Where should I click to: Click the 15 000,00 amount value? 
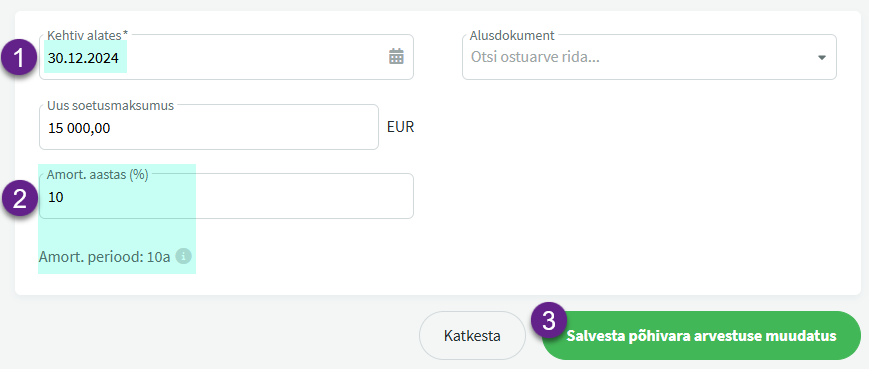pyautogui.click(x=79, y=129)
